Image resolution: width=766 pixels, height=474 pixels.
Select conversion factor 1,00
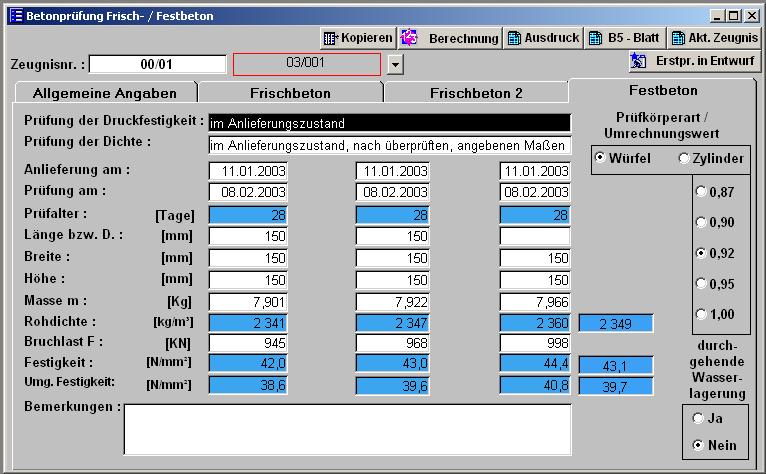click(x=700, y=314)
